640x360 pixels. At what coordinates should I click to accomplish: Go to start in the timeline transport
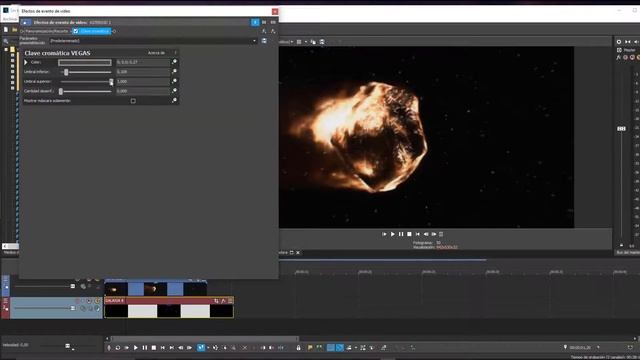coord(163,348)
